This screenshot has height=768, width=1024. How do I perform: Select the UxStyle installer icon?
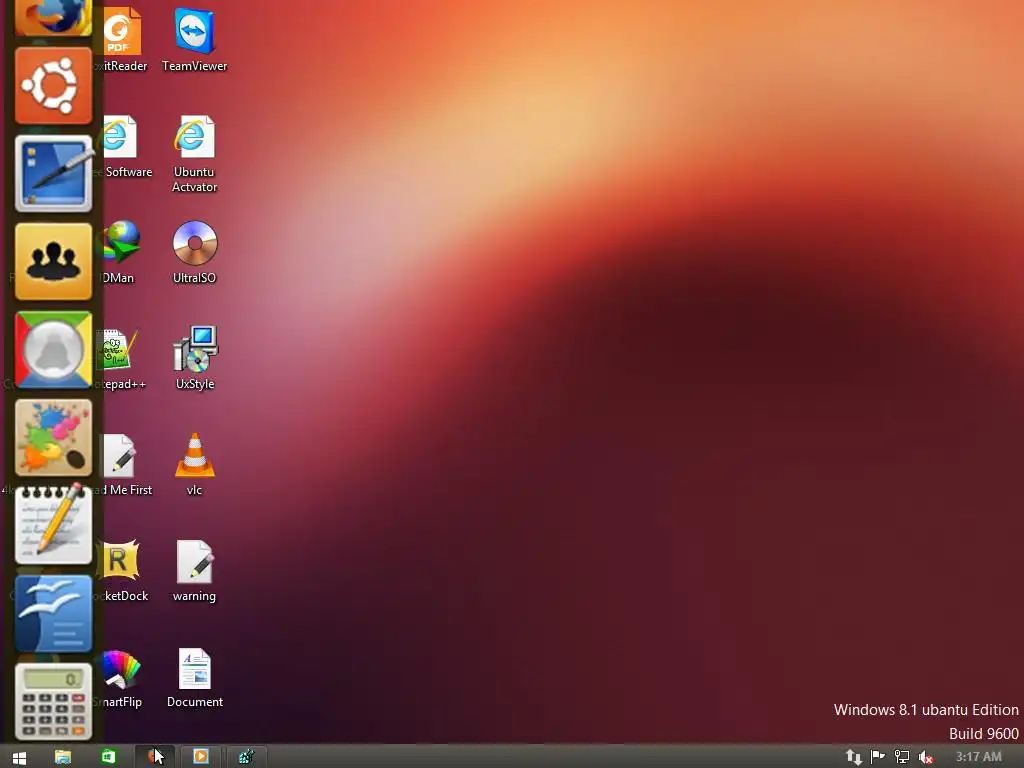195,359
